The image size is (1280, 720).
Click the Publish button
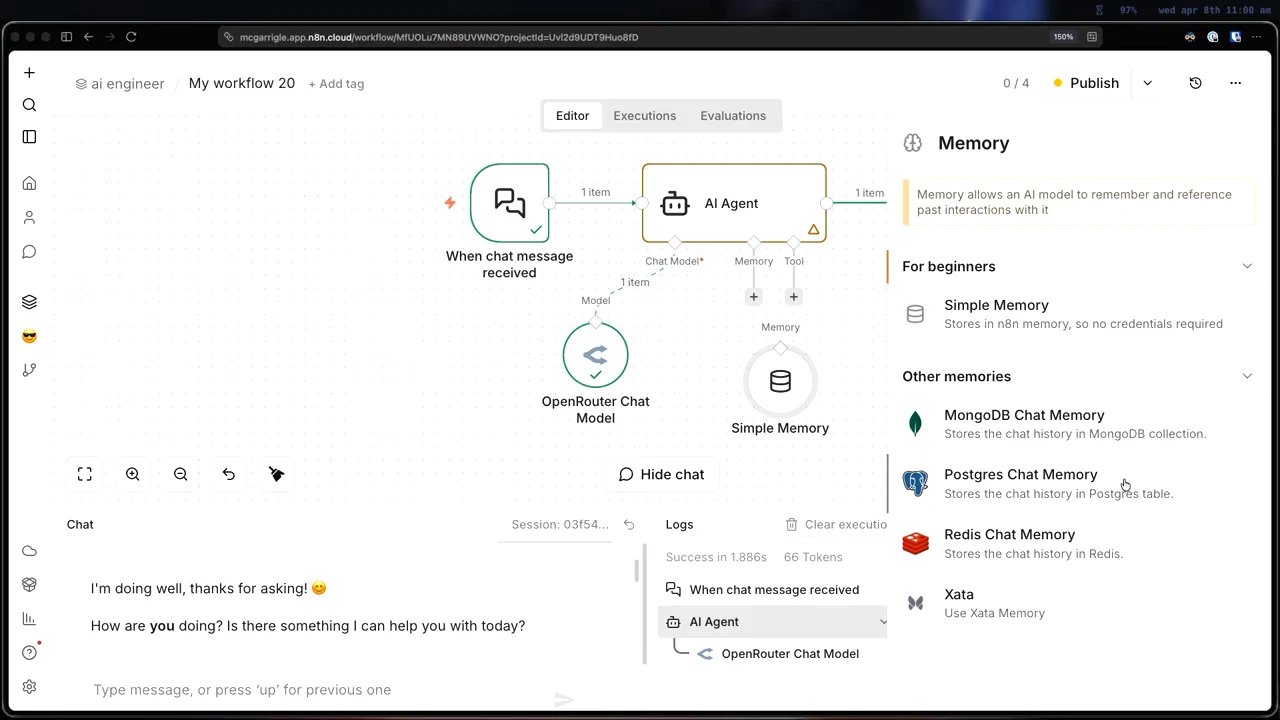(x=1086, y=83)
